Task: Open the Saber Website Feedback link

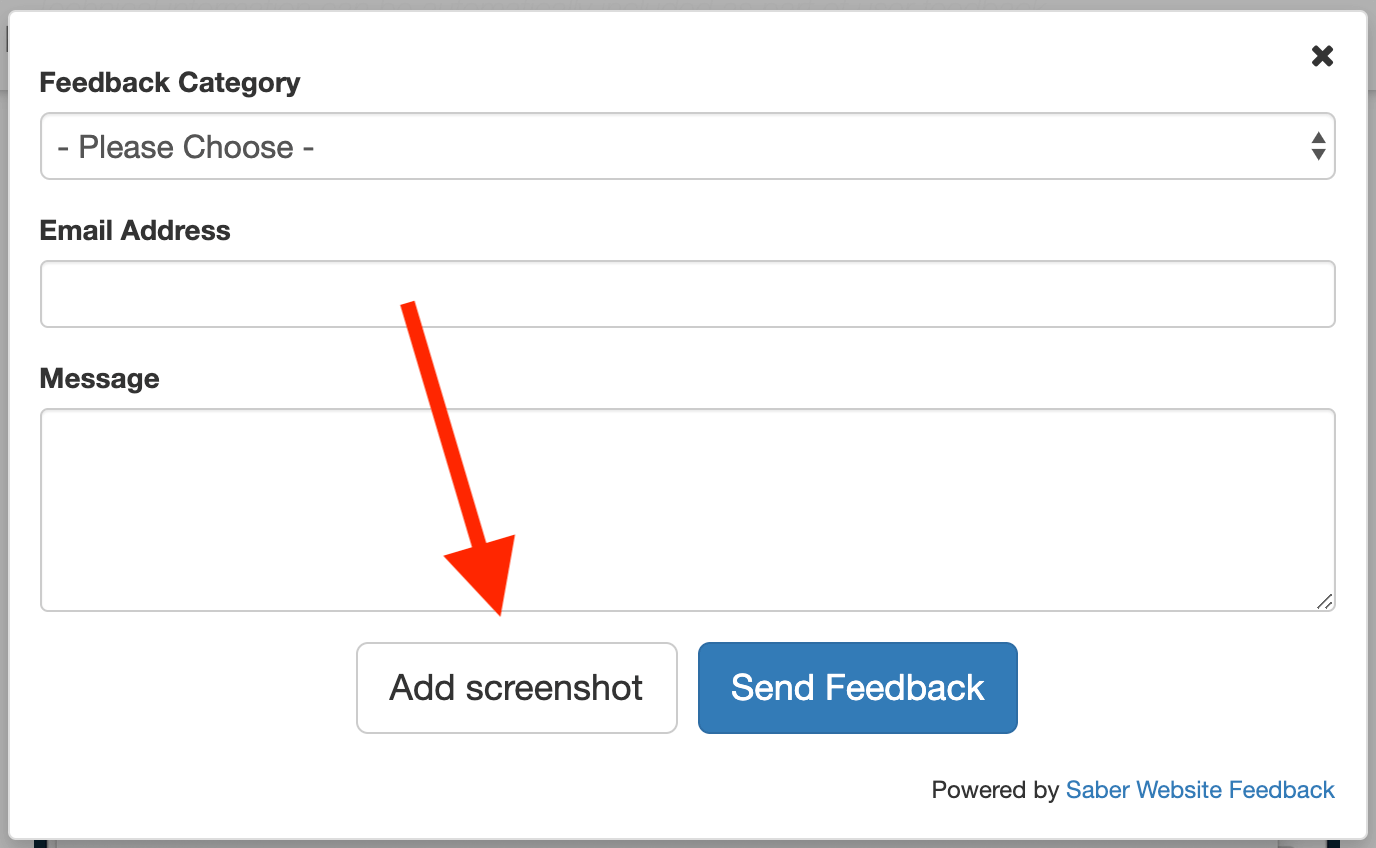Action: click(1200, 789)
